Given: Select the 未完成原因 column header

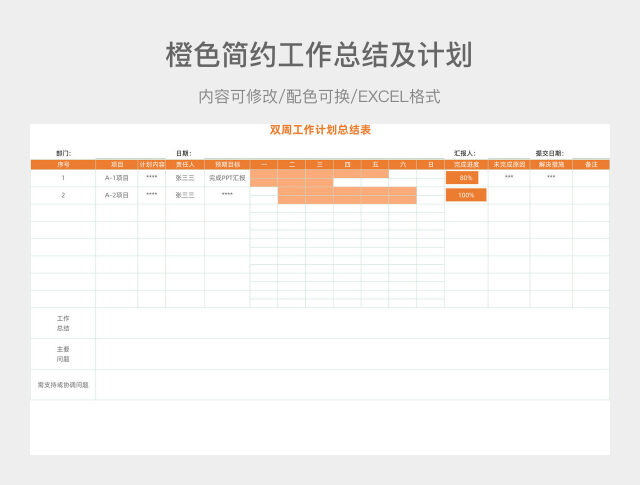Looking at the screenshot, I should coord(509,164).
